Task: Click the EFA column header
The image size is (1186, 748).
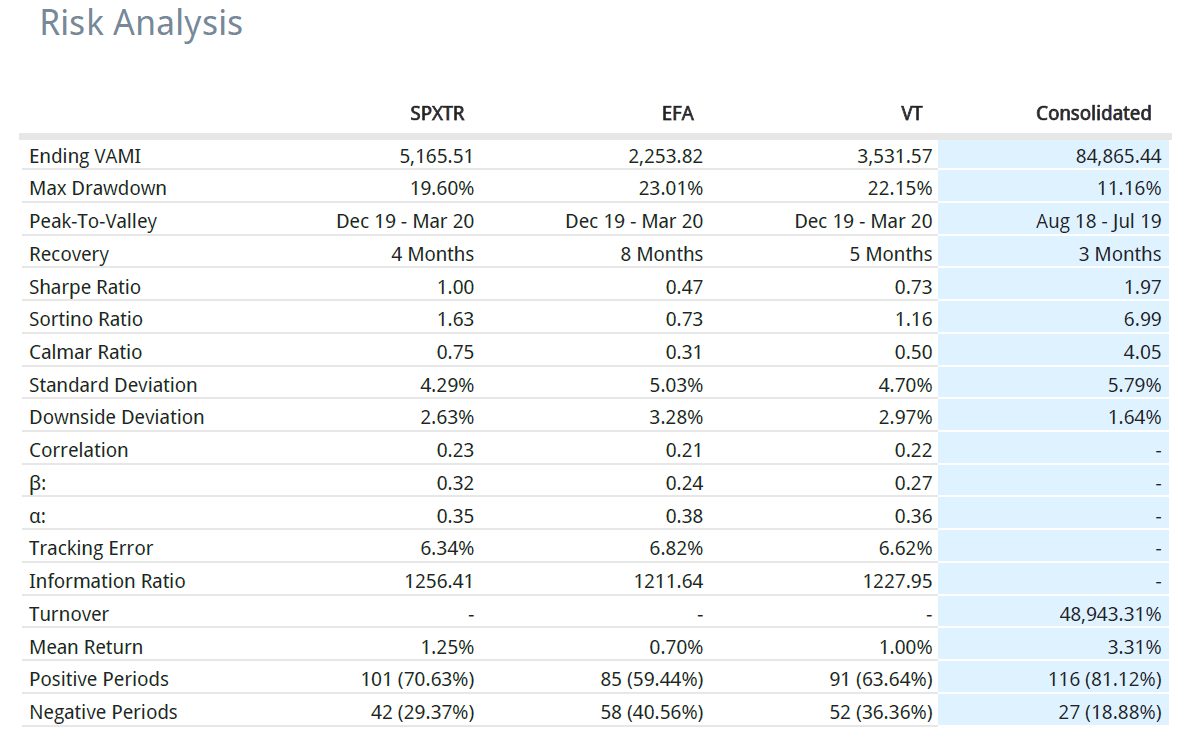Action: pyautogui.click(x=677, y=113)
